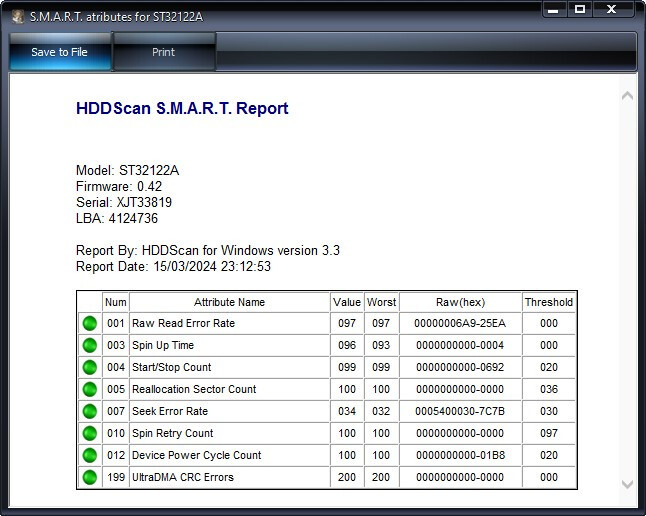Click the Raw Read Error Rate attribute name
Viewport: 646px width, 516px height.
pos(183,323)
